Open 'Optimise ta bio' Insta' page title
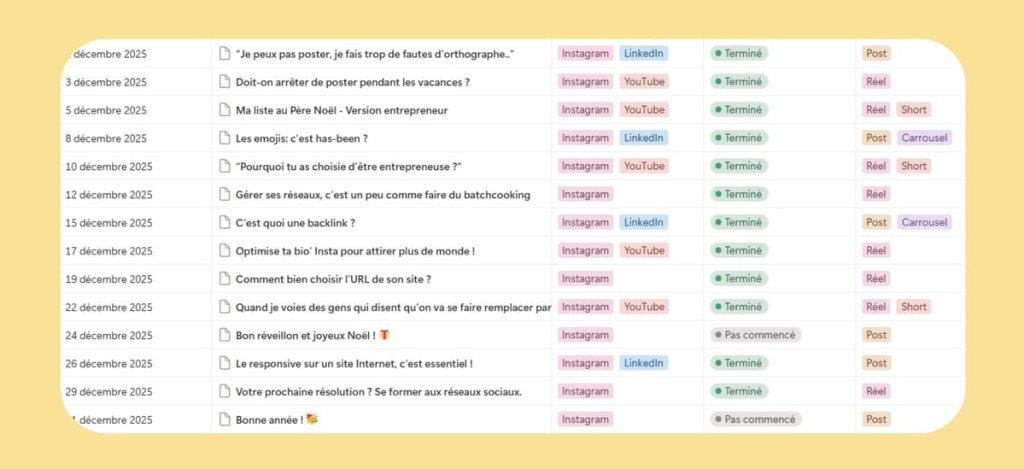 [354, 251]
